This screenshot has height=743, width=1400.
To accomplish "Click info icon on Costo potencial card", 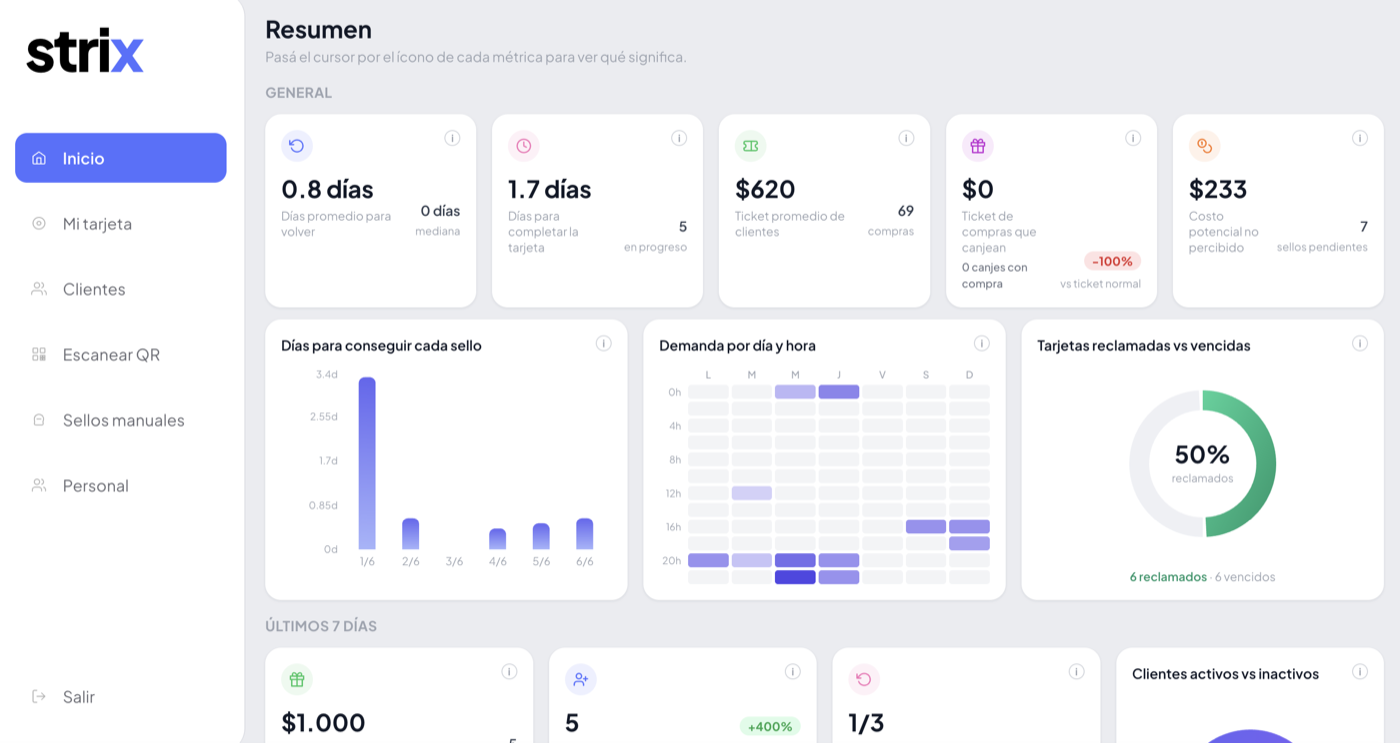I will click(1360, 138).
